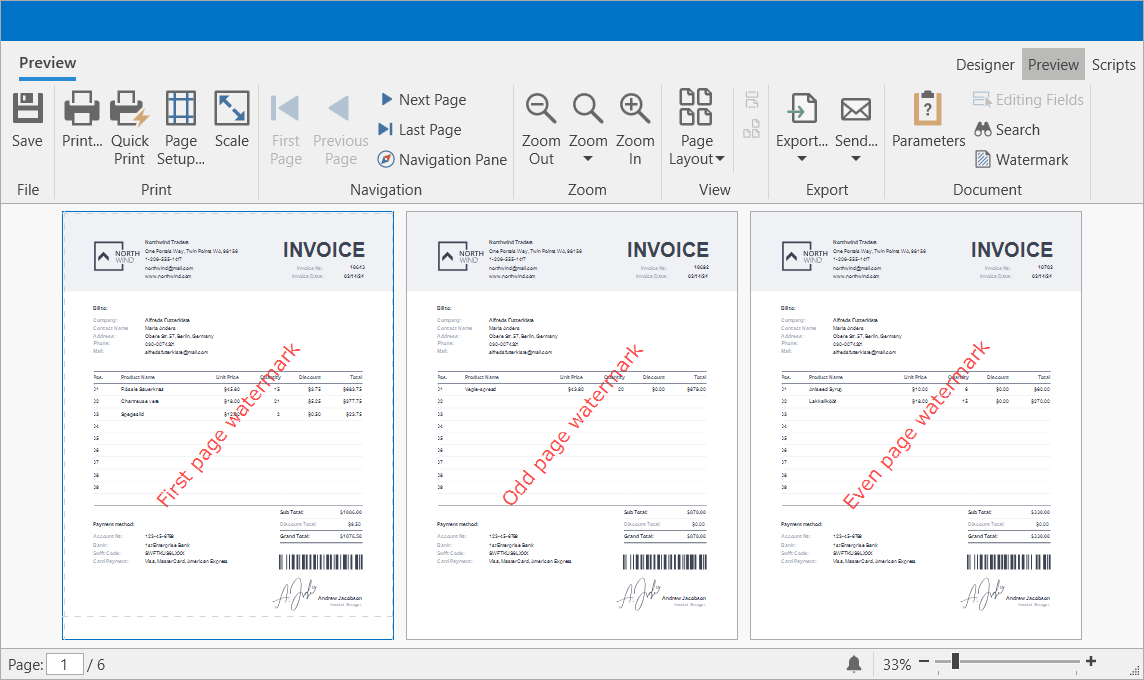Click the top small view layout icon
This screenshot has height=680, width=1144.
751,99
